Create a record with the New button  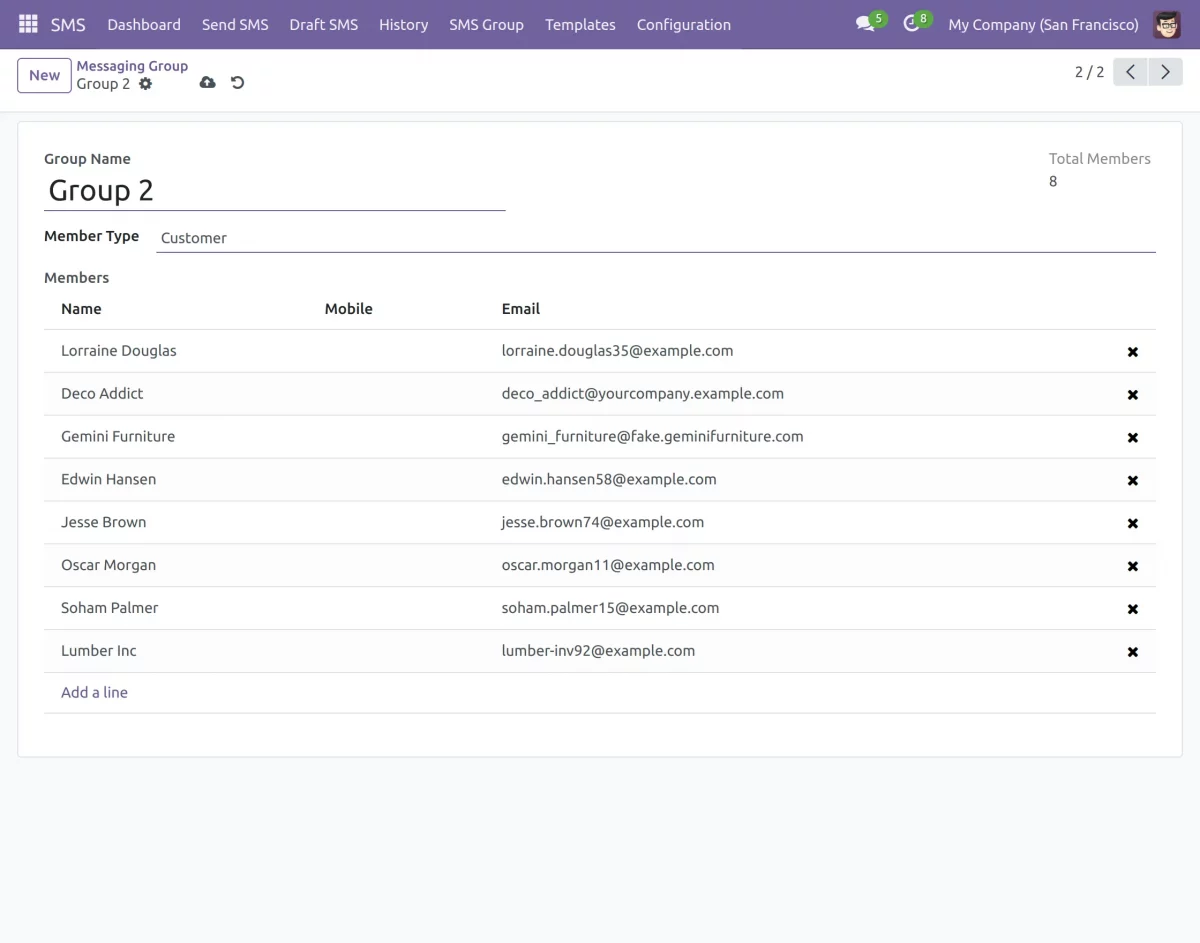pos(43,75)
